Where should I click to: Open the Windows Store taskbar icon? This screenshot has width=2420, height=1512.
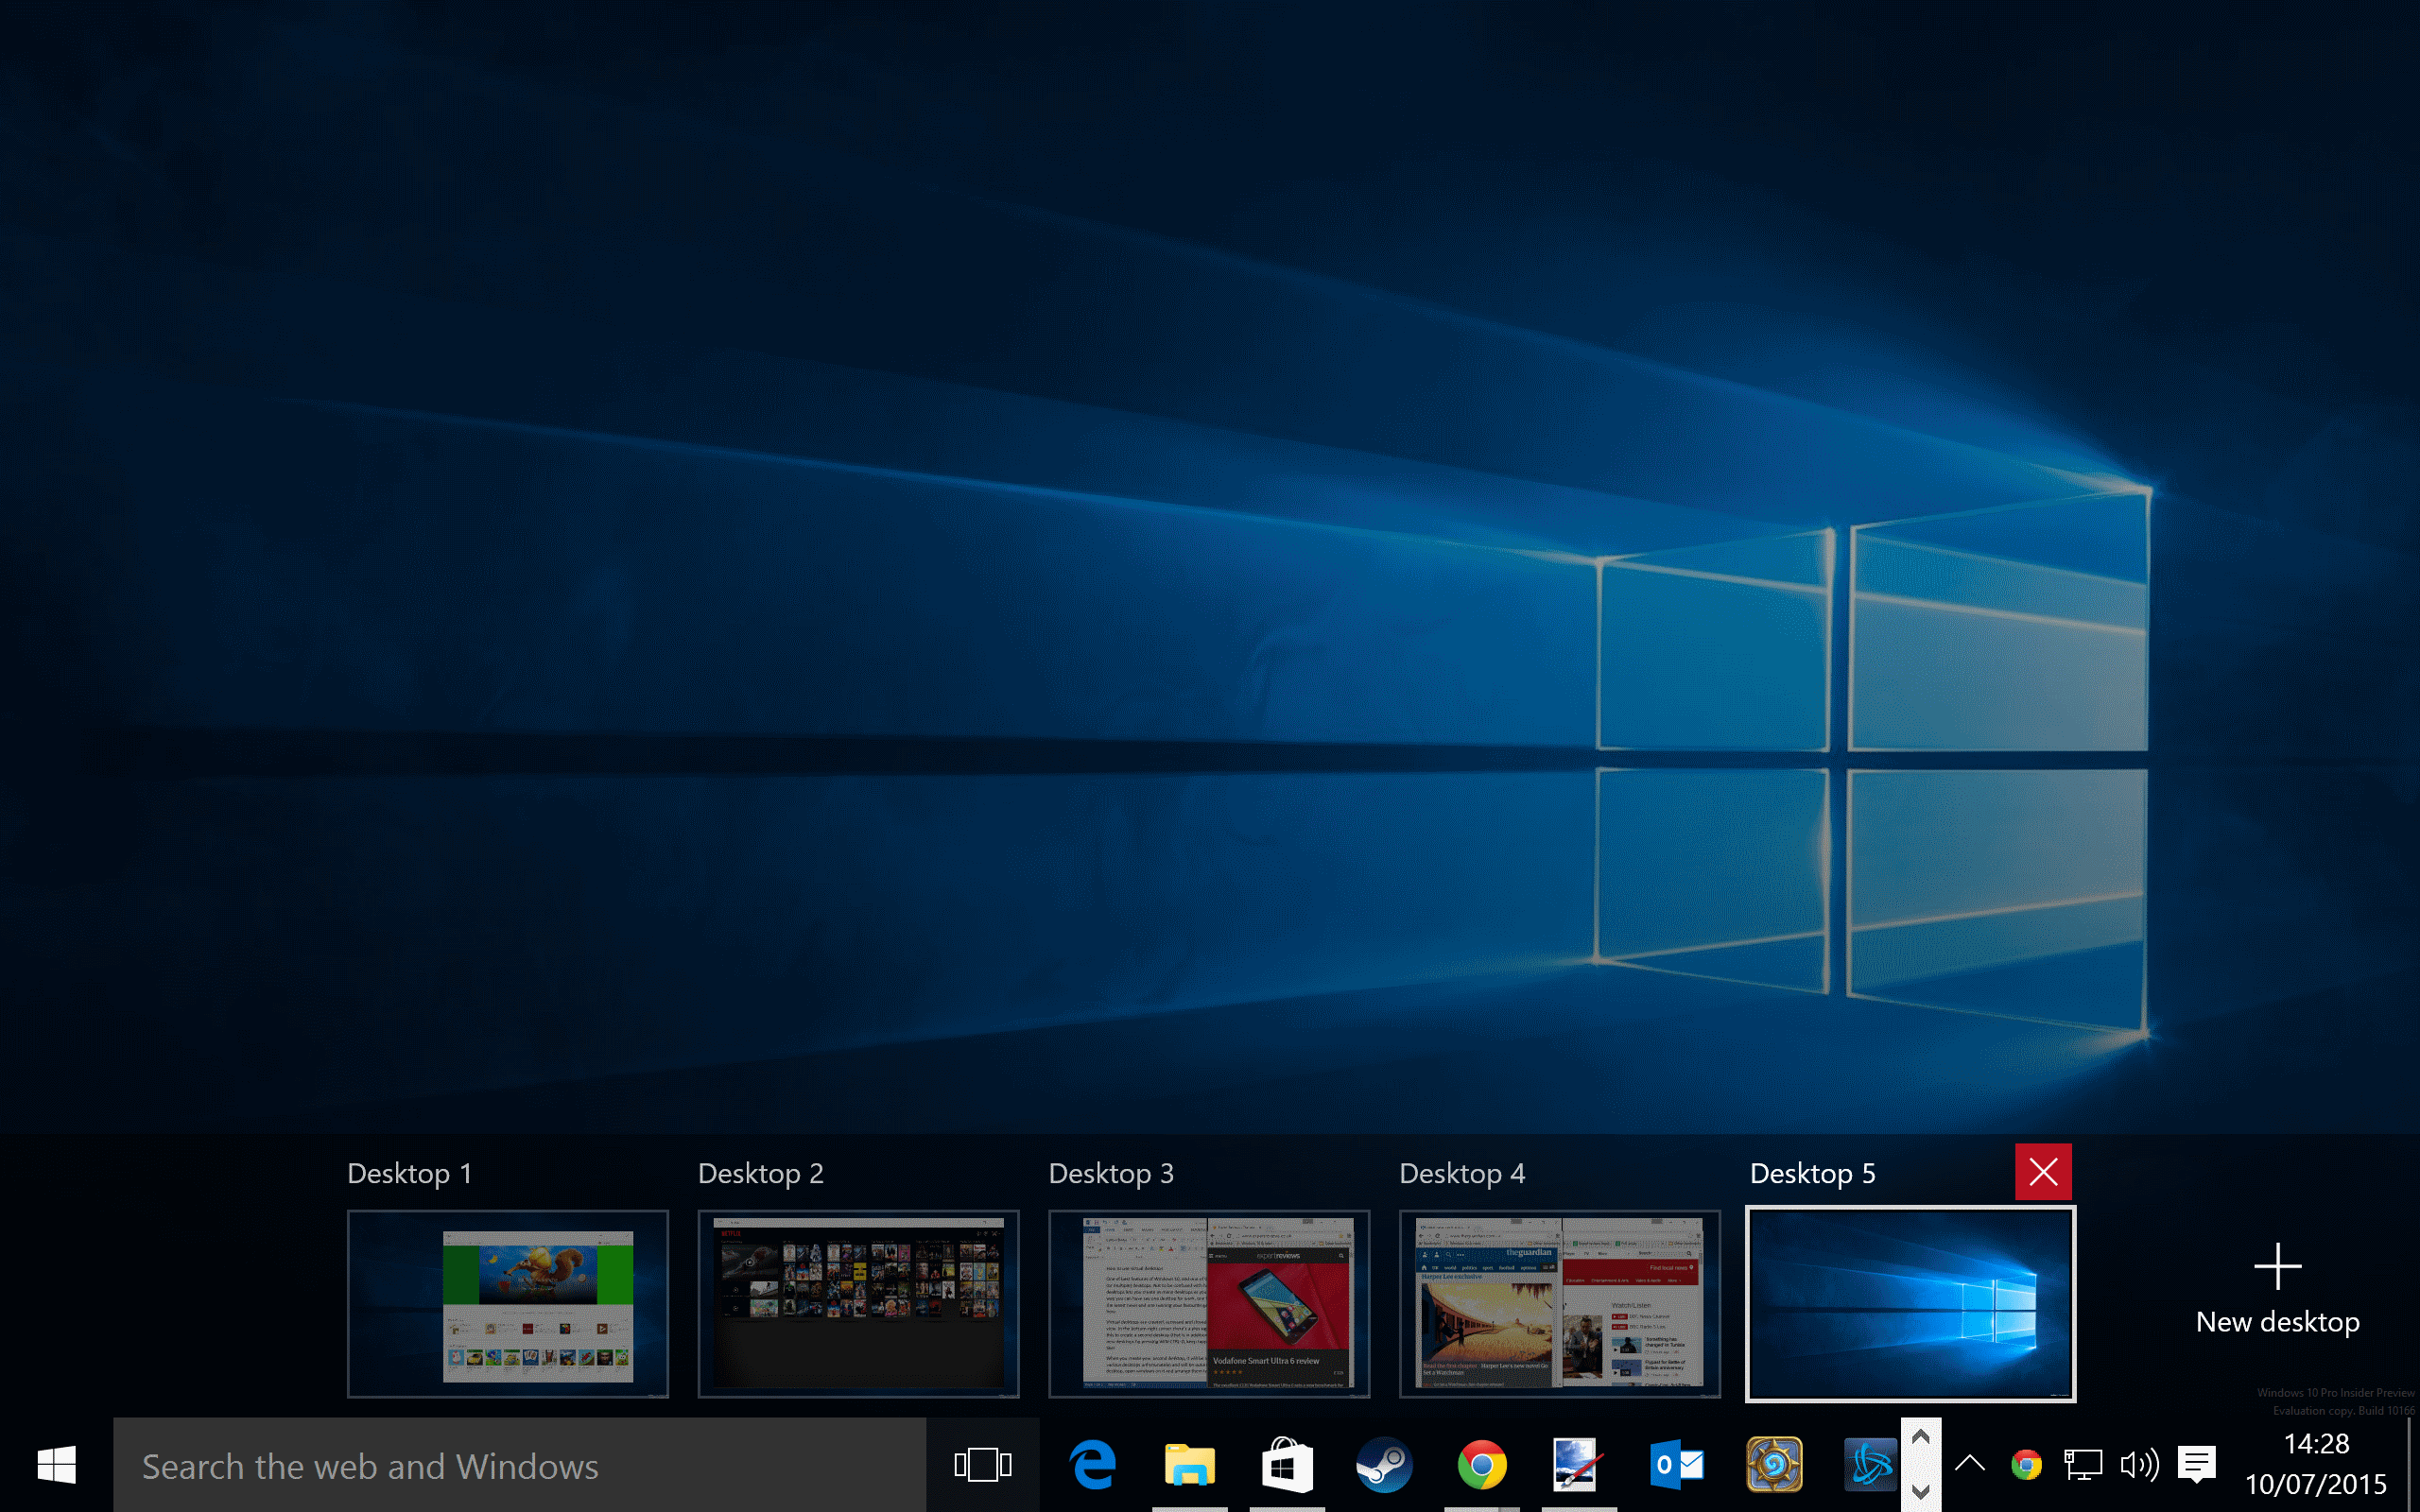(x=1286, y=1465)
